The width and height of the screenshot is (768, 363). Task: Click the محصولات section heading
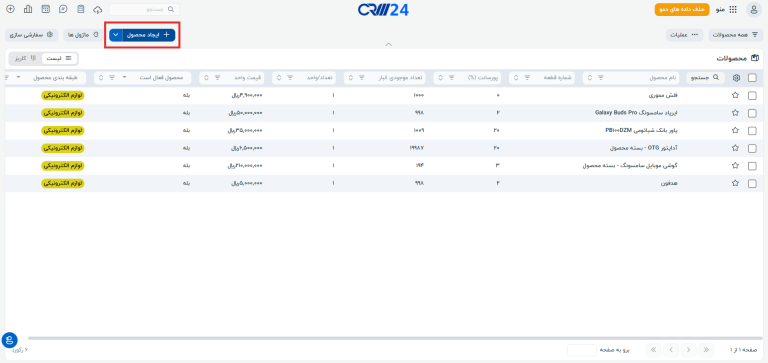(738, 58)
